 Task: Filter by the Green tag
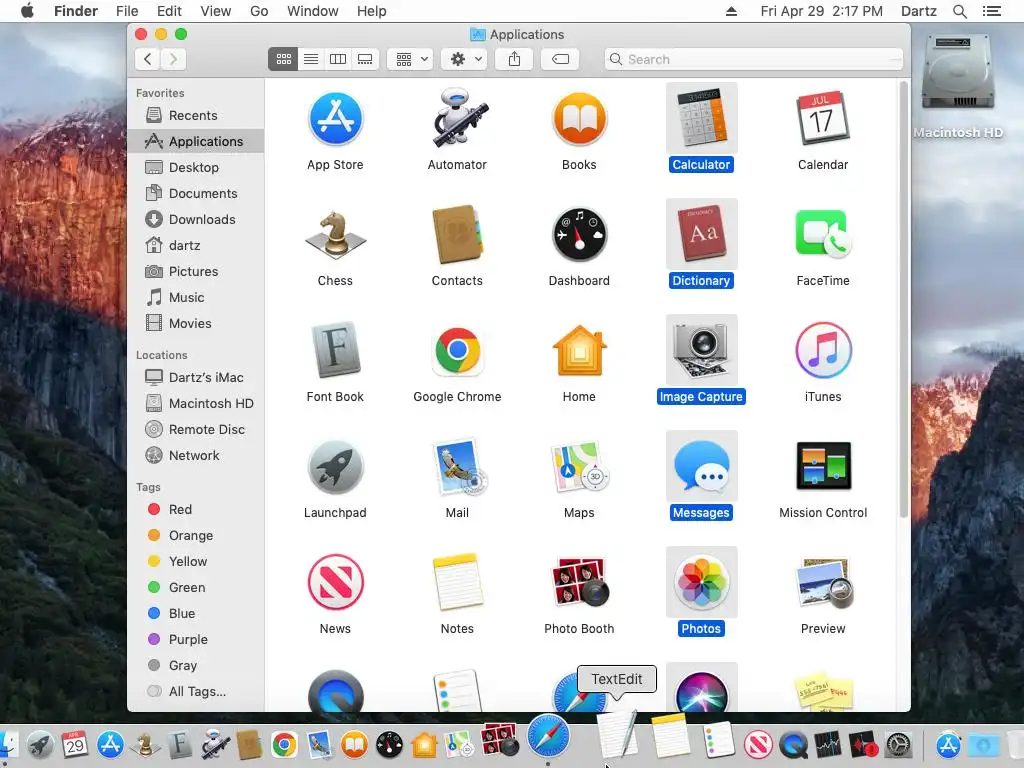196,588
